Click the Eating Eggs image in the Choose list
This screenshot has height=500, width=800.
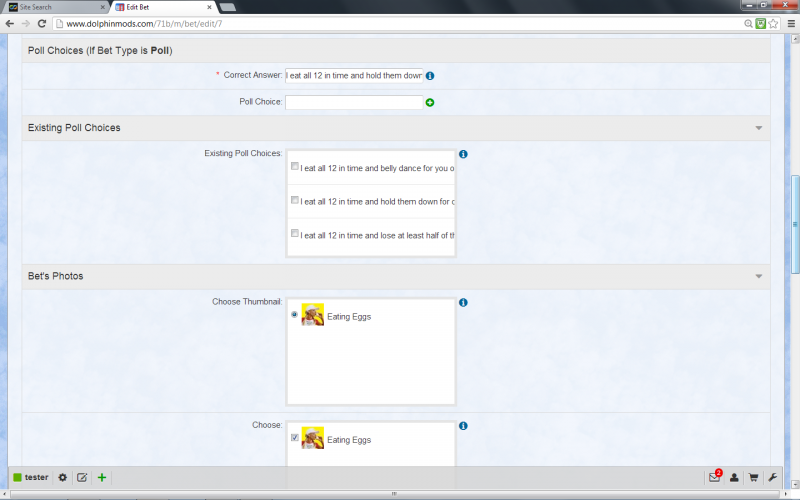(312, 438)
